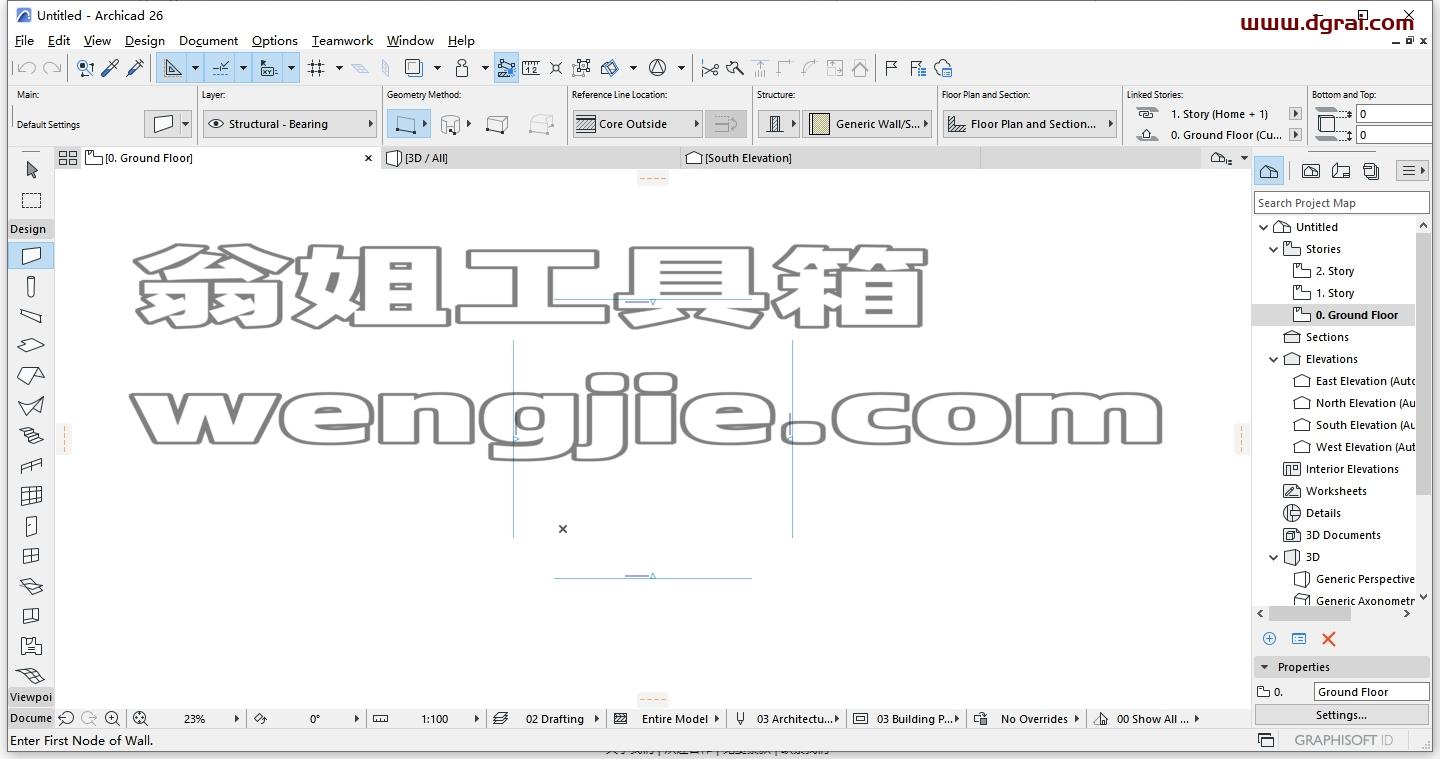Choose the Column tool

(x=31, y=286)
